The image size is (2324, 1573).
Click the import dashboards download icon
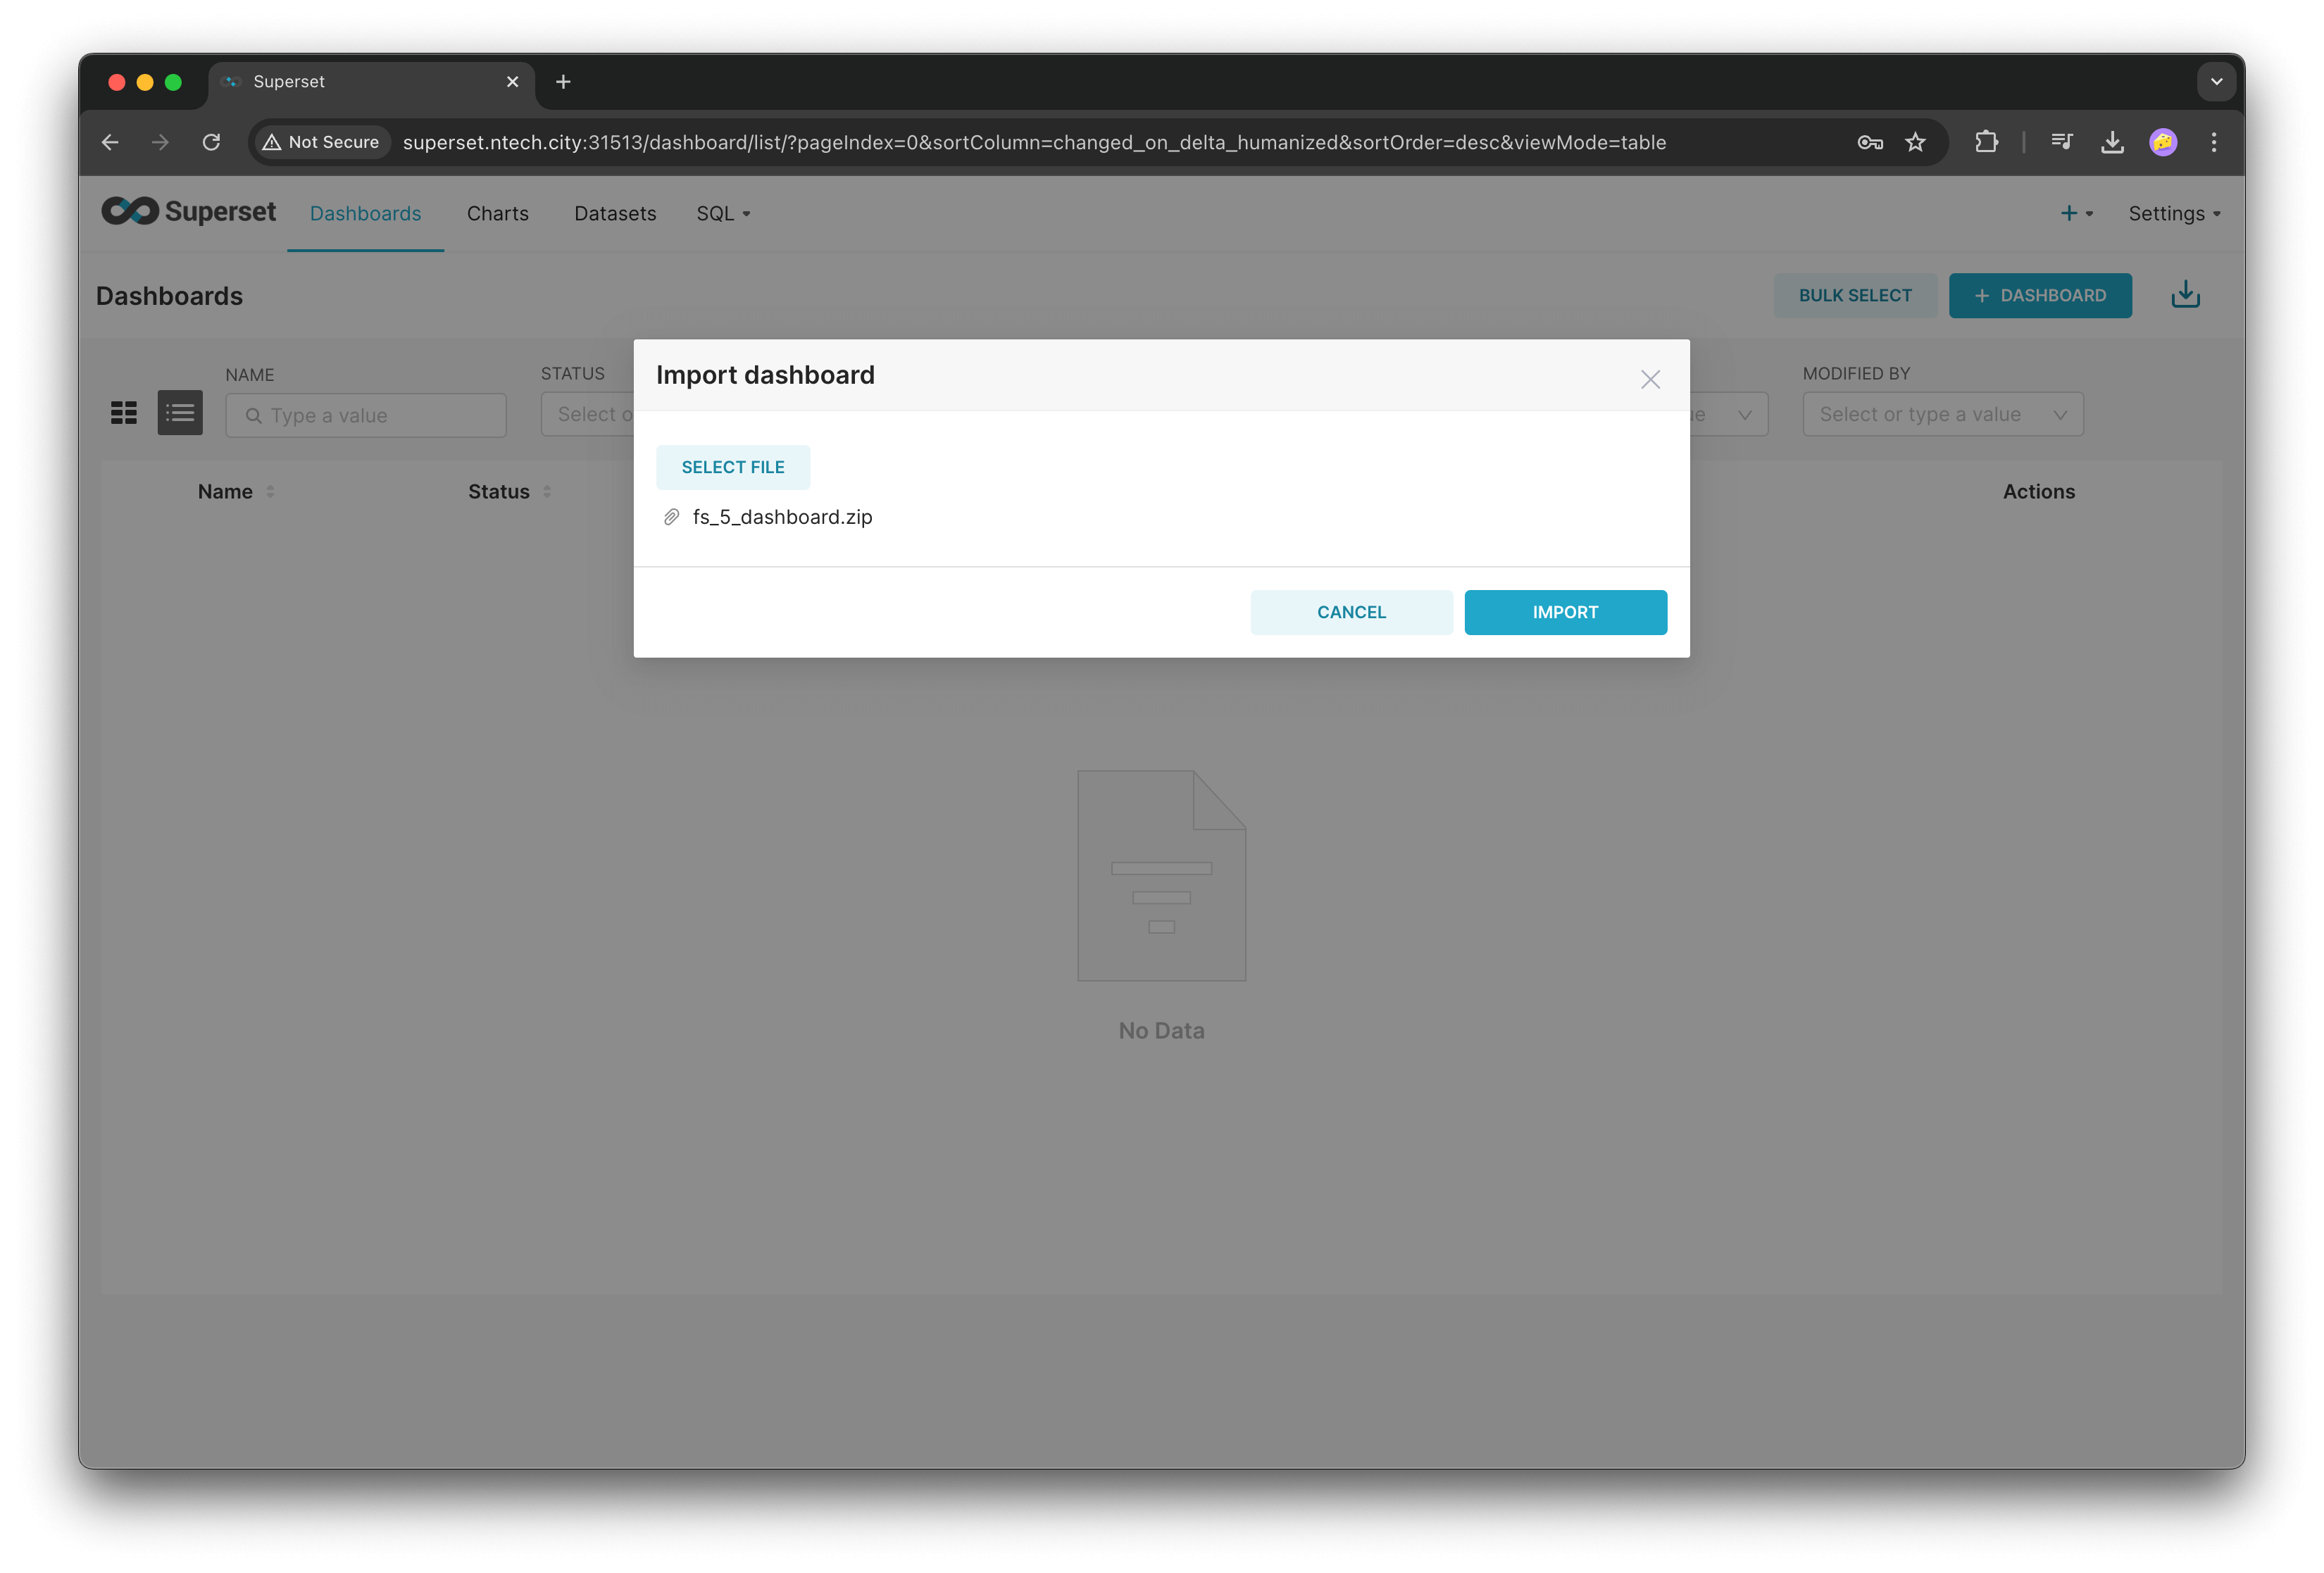pos(2185,295)
